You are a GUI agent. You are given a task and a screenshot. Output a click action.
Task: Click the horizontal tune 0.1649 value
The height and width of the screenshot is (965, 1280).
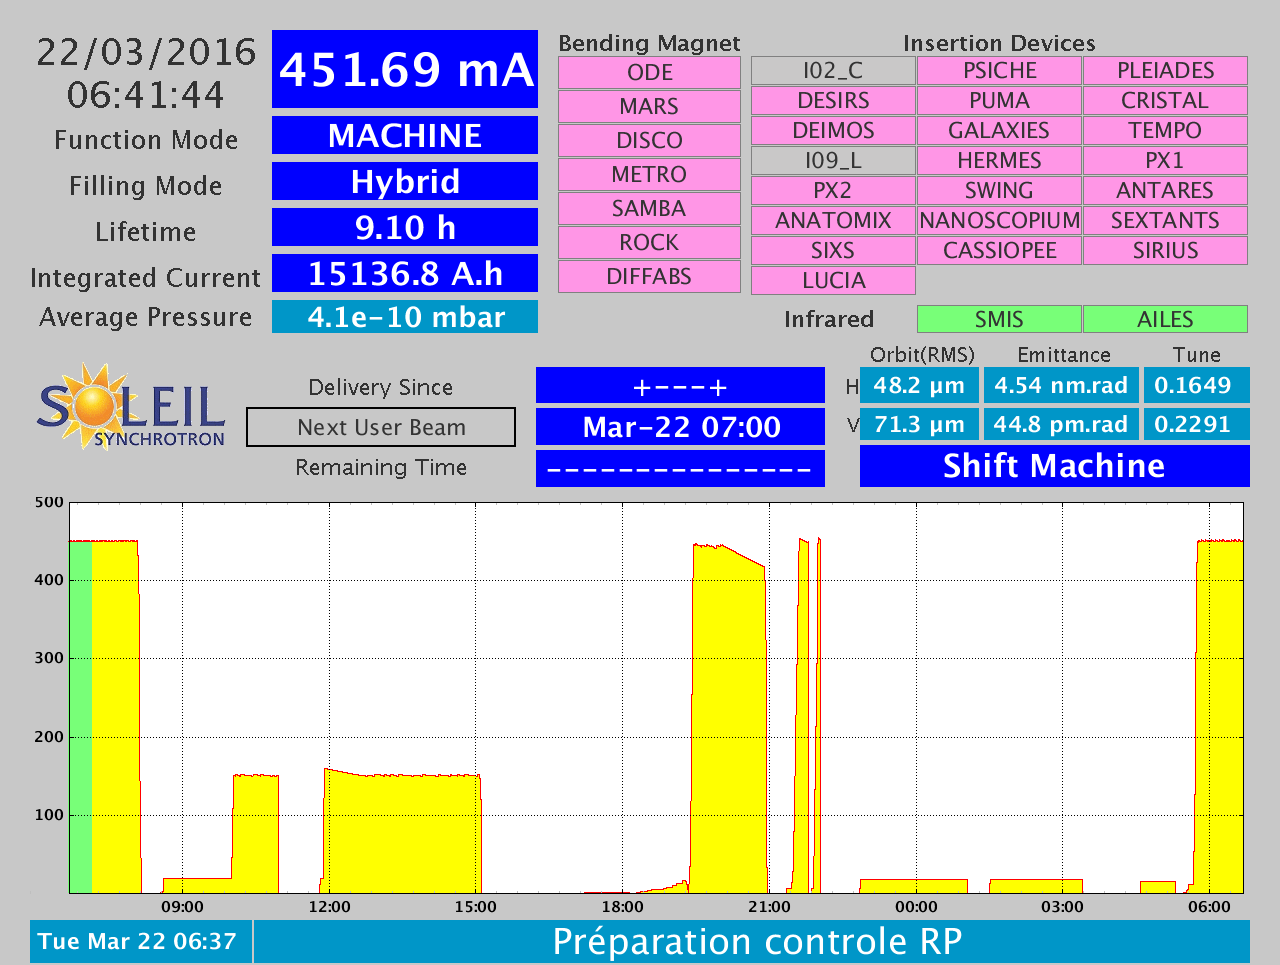1196,385
